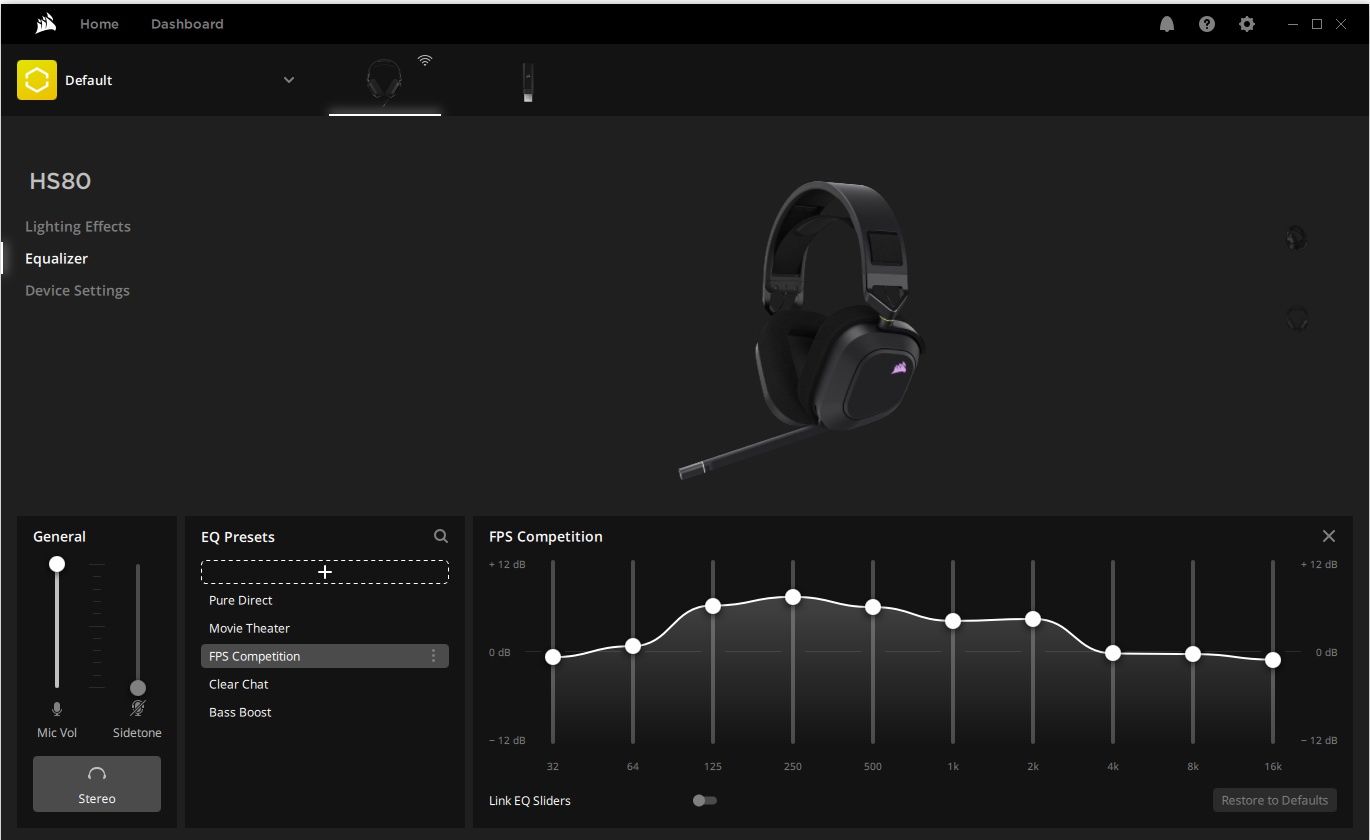This screenshot has width=1370, height=840.
Task: Click the 125 Hz EQ slider handle
Action: (x=713, y=606)
